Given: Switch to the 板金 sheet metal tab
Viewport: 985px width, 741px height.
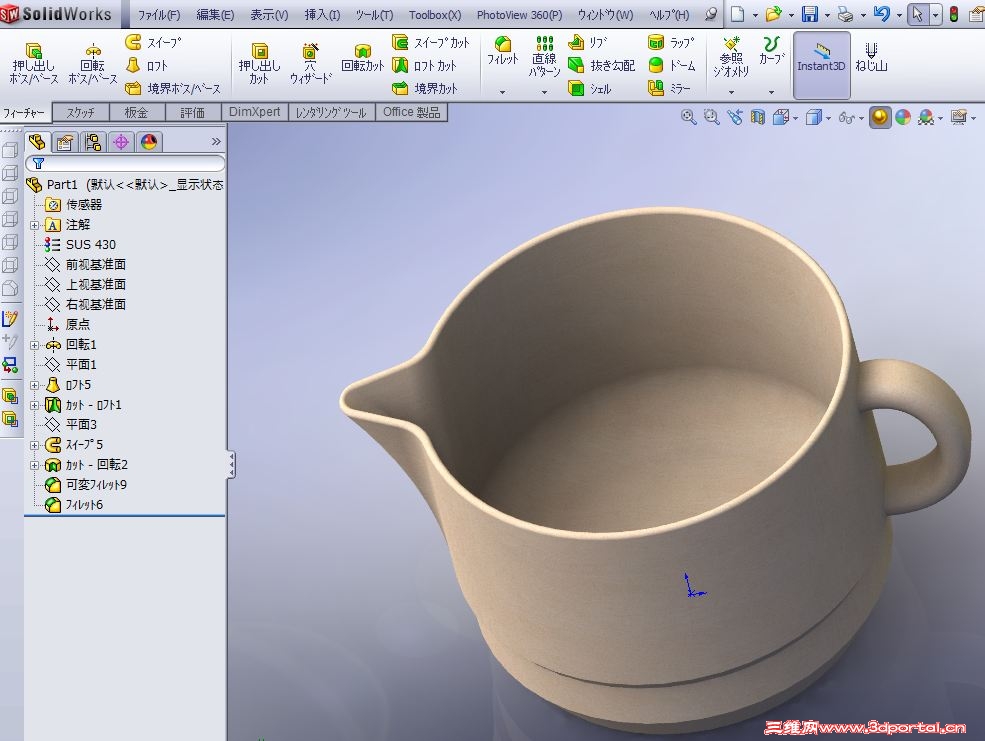Looking at the screenshot, I should pyautogui.click(x=136, y=112).
